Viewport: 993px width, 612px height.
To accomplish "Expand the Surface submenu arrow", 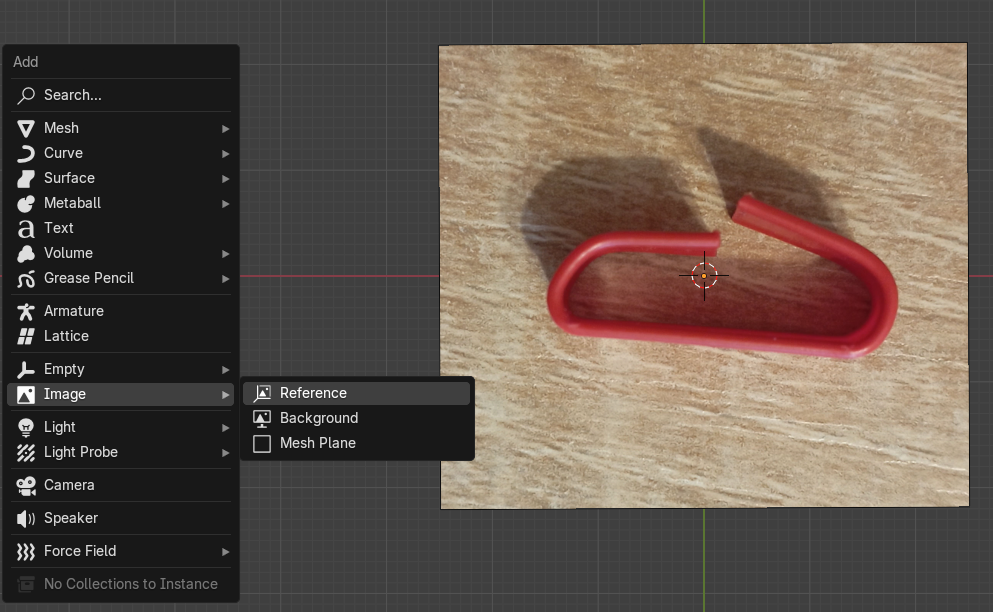I will (x=225, y=178).
